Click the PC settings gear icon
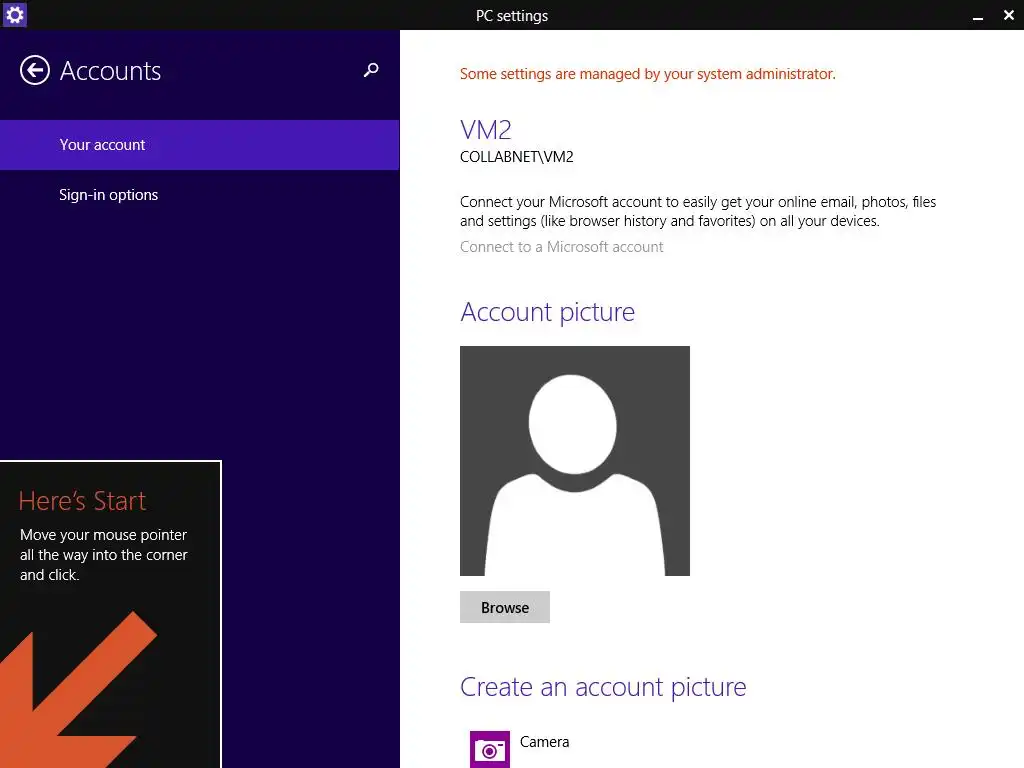 [14, 14]
